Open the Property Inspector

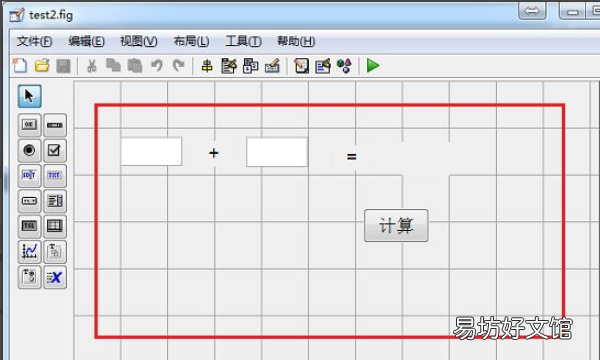[323, 66]
